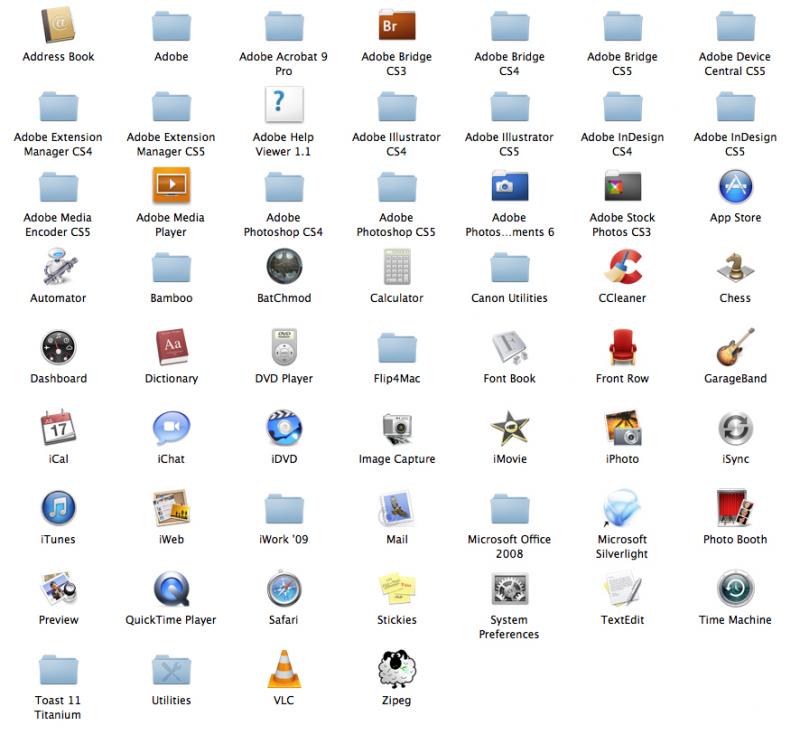800x735 pixels.
Task: Select the Adobe Bridge CS5 folder
Action: tap(622, 26)
